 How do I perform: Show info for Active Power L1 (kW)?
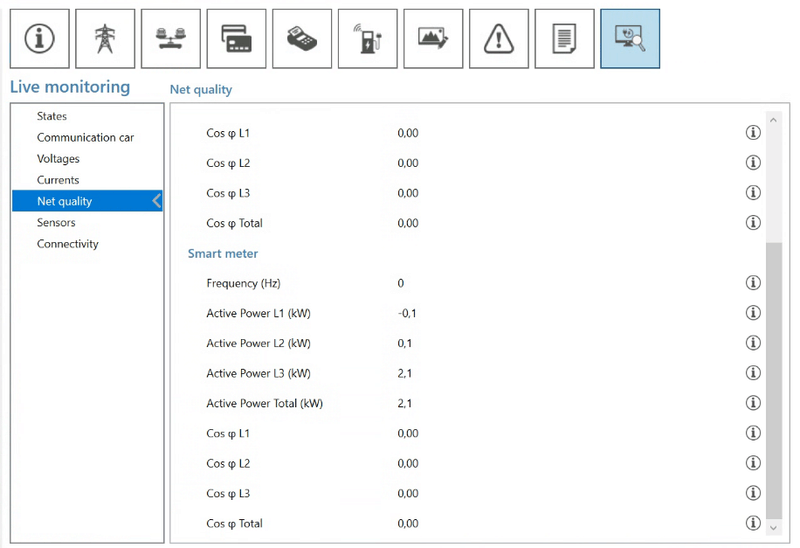(x=753, y=313)
